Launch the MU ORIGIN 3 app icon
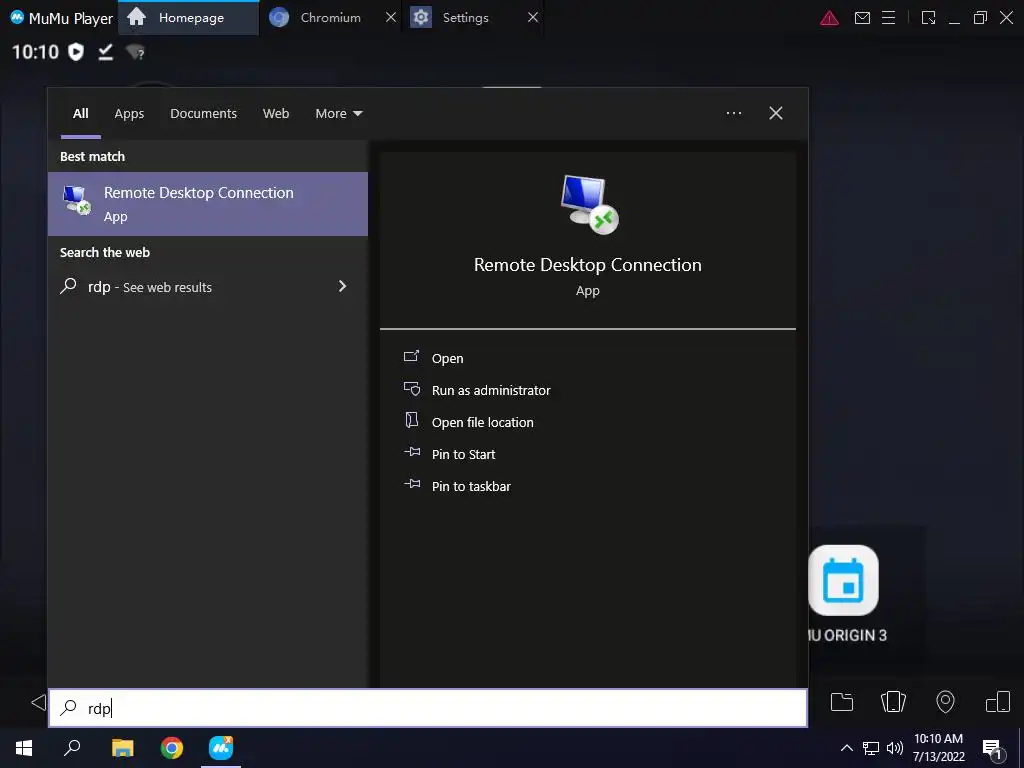This screenshot has height=768, width=1024. 843,580
